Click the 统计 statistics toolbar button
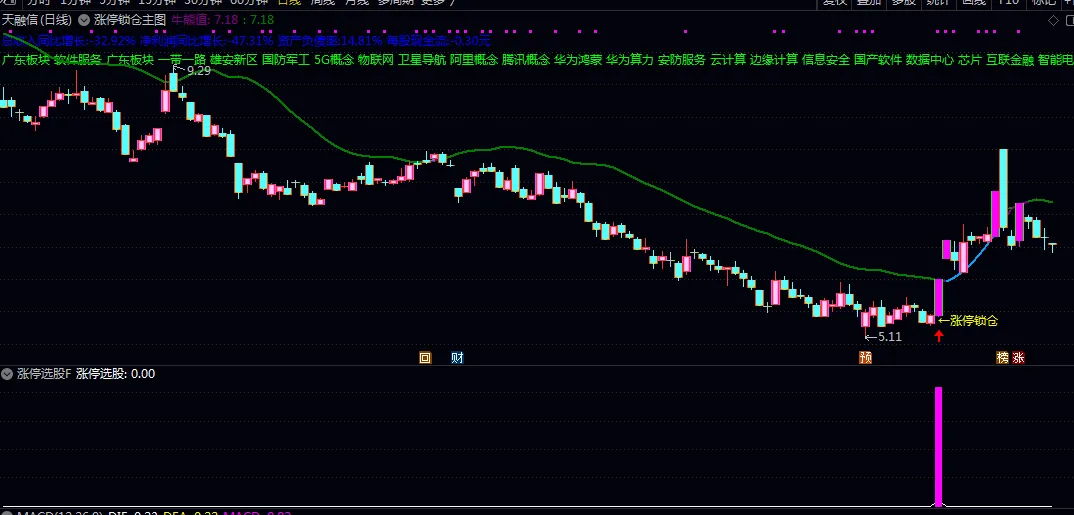The height and width of the screenshot is (515, 1074). pyautogui.click(x=938, y=3)
